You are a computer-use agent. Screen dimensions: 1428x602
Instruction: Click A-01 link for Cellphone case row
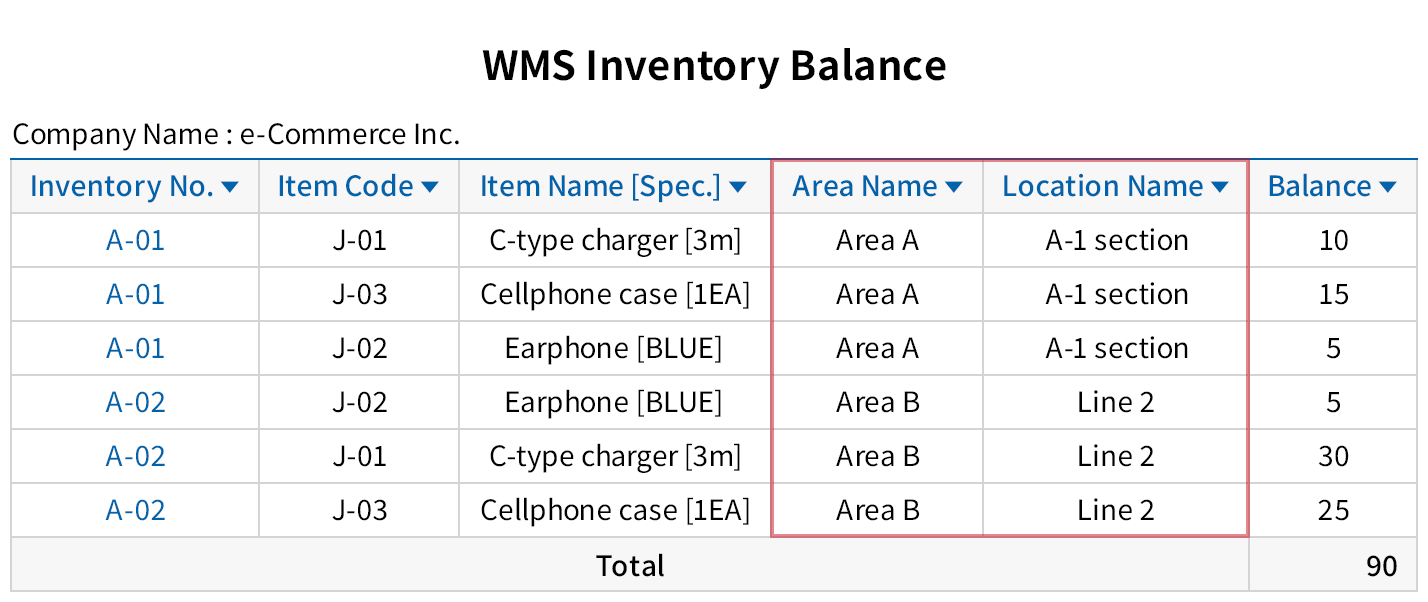tap(135, 295)
